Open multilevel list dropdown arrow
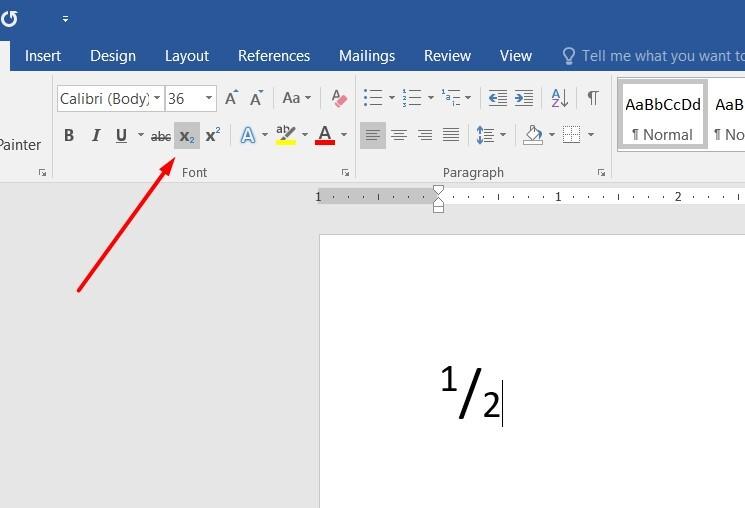 pyautogui.click(x=468, y=98)
